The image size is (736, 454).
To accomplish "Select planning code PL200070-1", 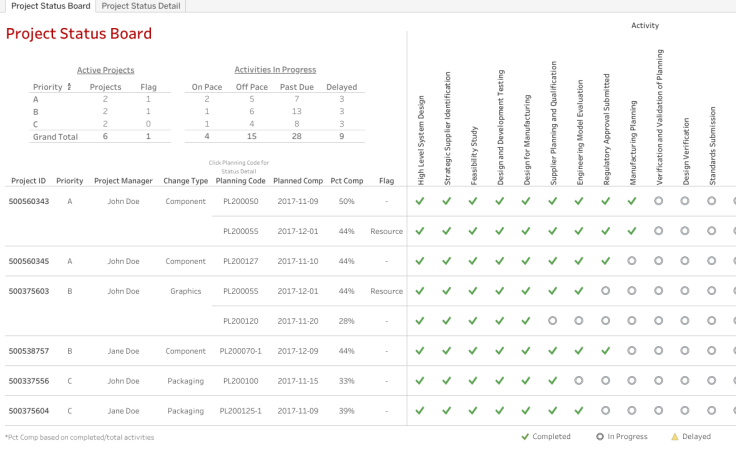I will [x=241, y=351].
